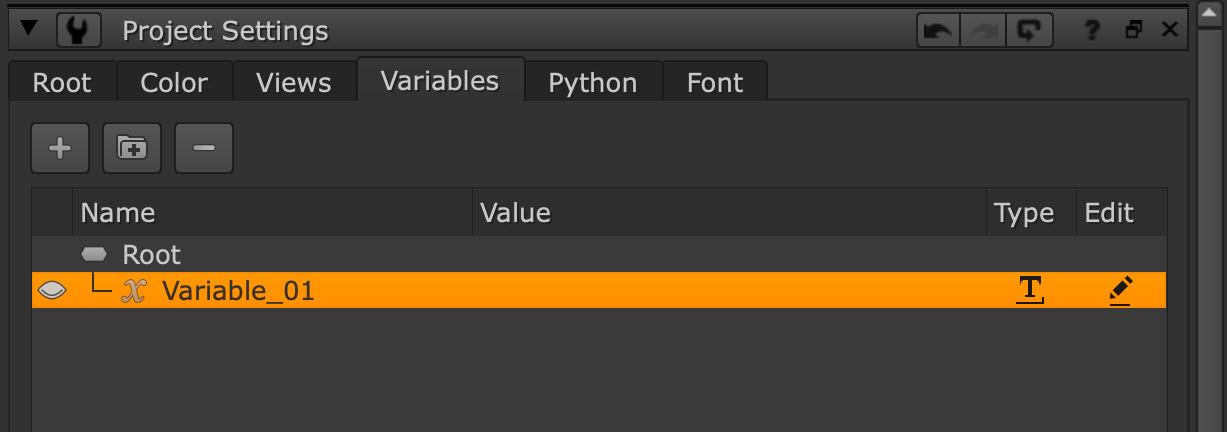Image resolution: width=1227 pixels, height=432 pixels.
Task: Collapse the Project Settings panel triangle
Action: click(30, 30)
